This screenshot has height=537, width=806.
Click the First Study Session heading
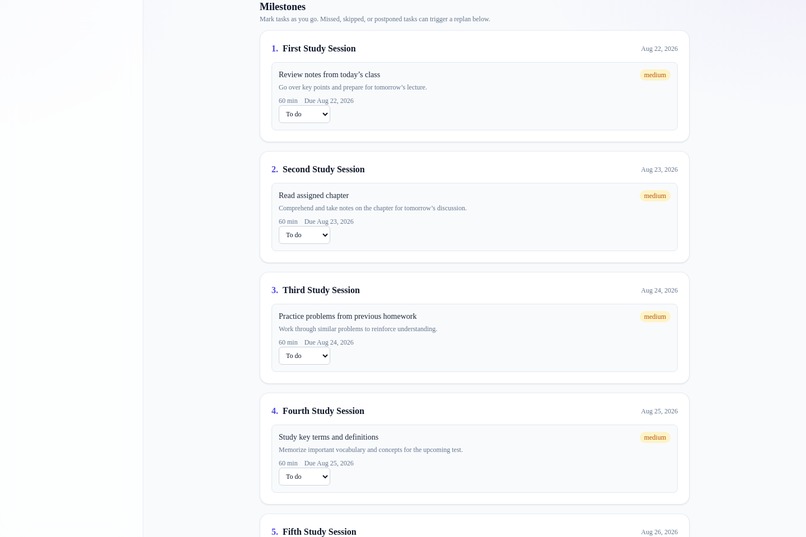pyautogui.click(x=319, y=48)
